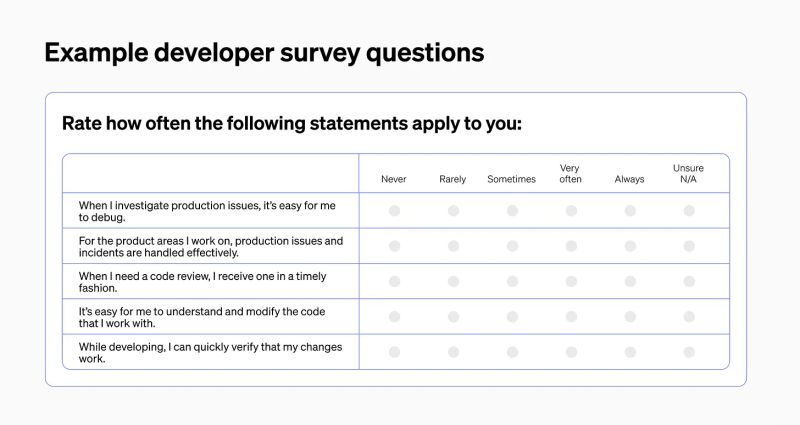The height and width of the screenshot is (425, 800).
Task: Select Sometimes for incidents handled effectively
Action: coord(512,246)
